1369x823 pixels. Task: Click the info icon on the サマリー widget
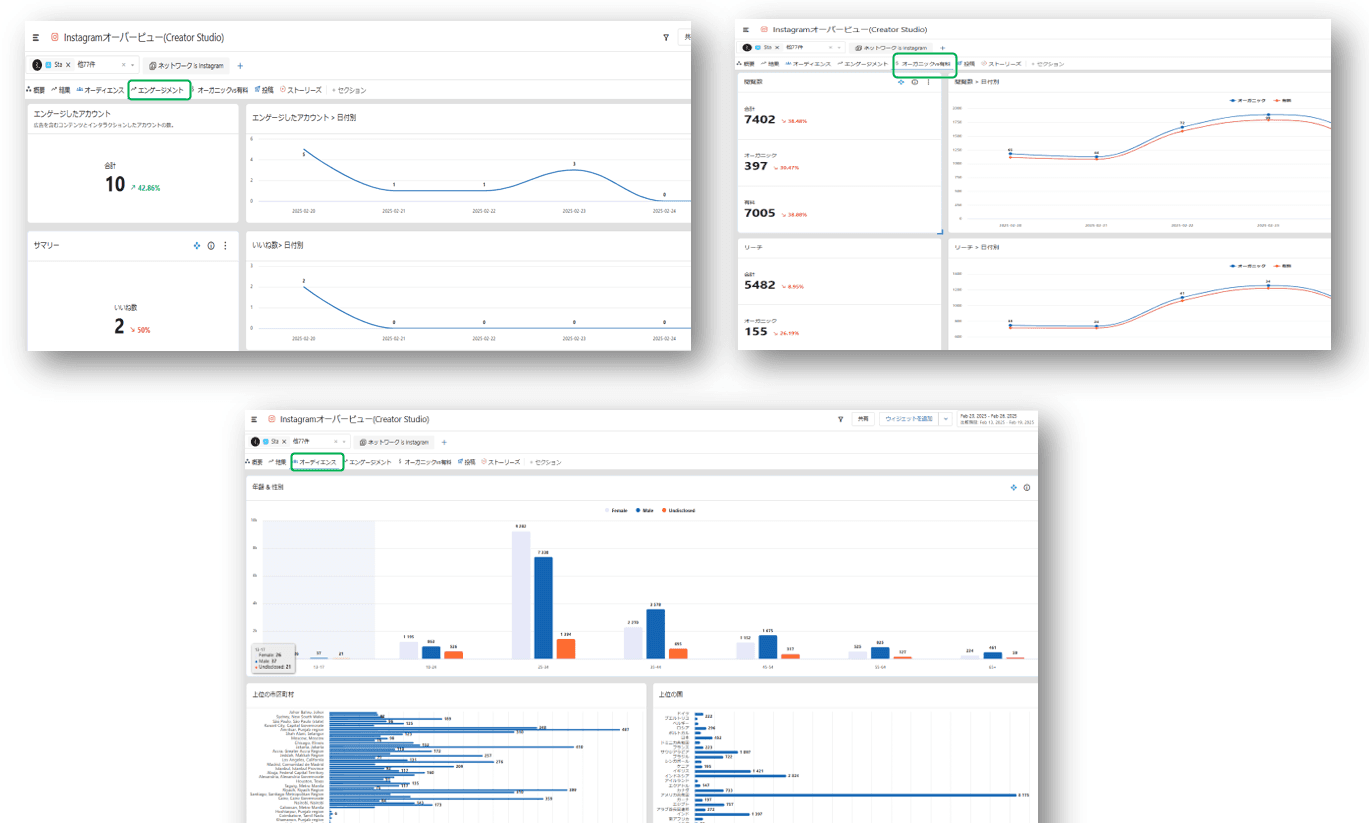pos(211,245)
